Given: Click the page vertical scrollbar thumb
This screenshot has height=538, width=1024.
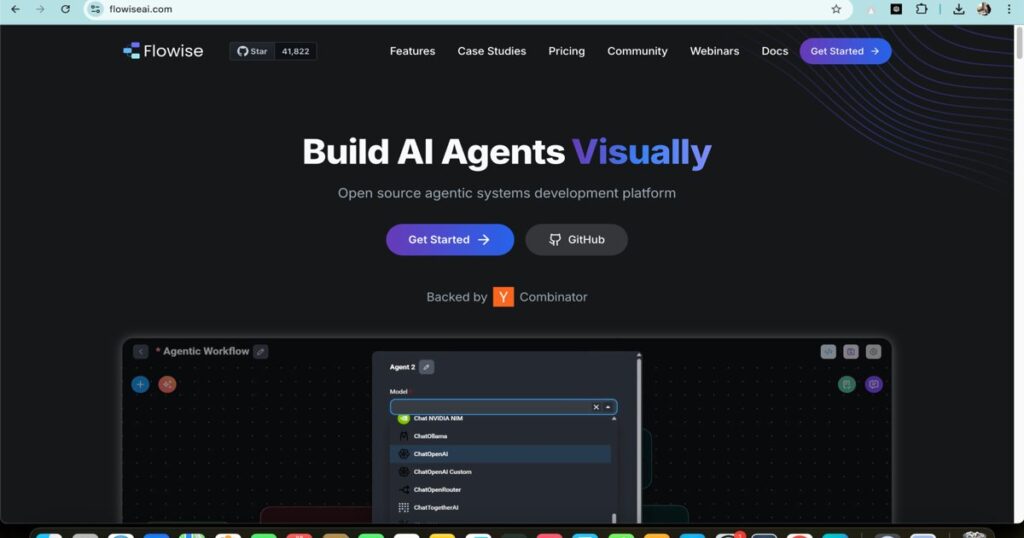Looking at the screenshot, I should (x=1019, y=43).
